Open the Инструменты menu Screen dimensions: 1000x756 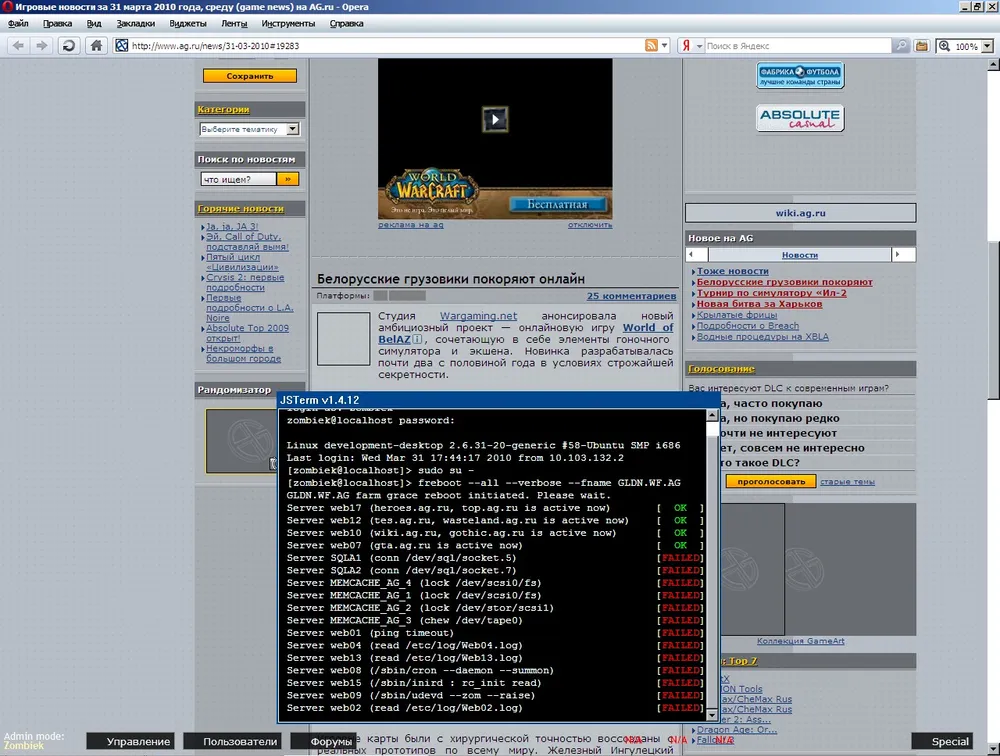pos(288,22)
